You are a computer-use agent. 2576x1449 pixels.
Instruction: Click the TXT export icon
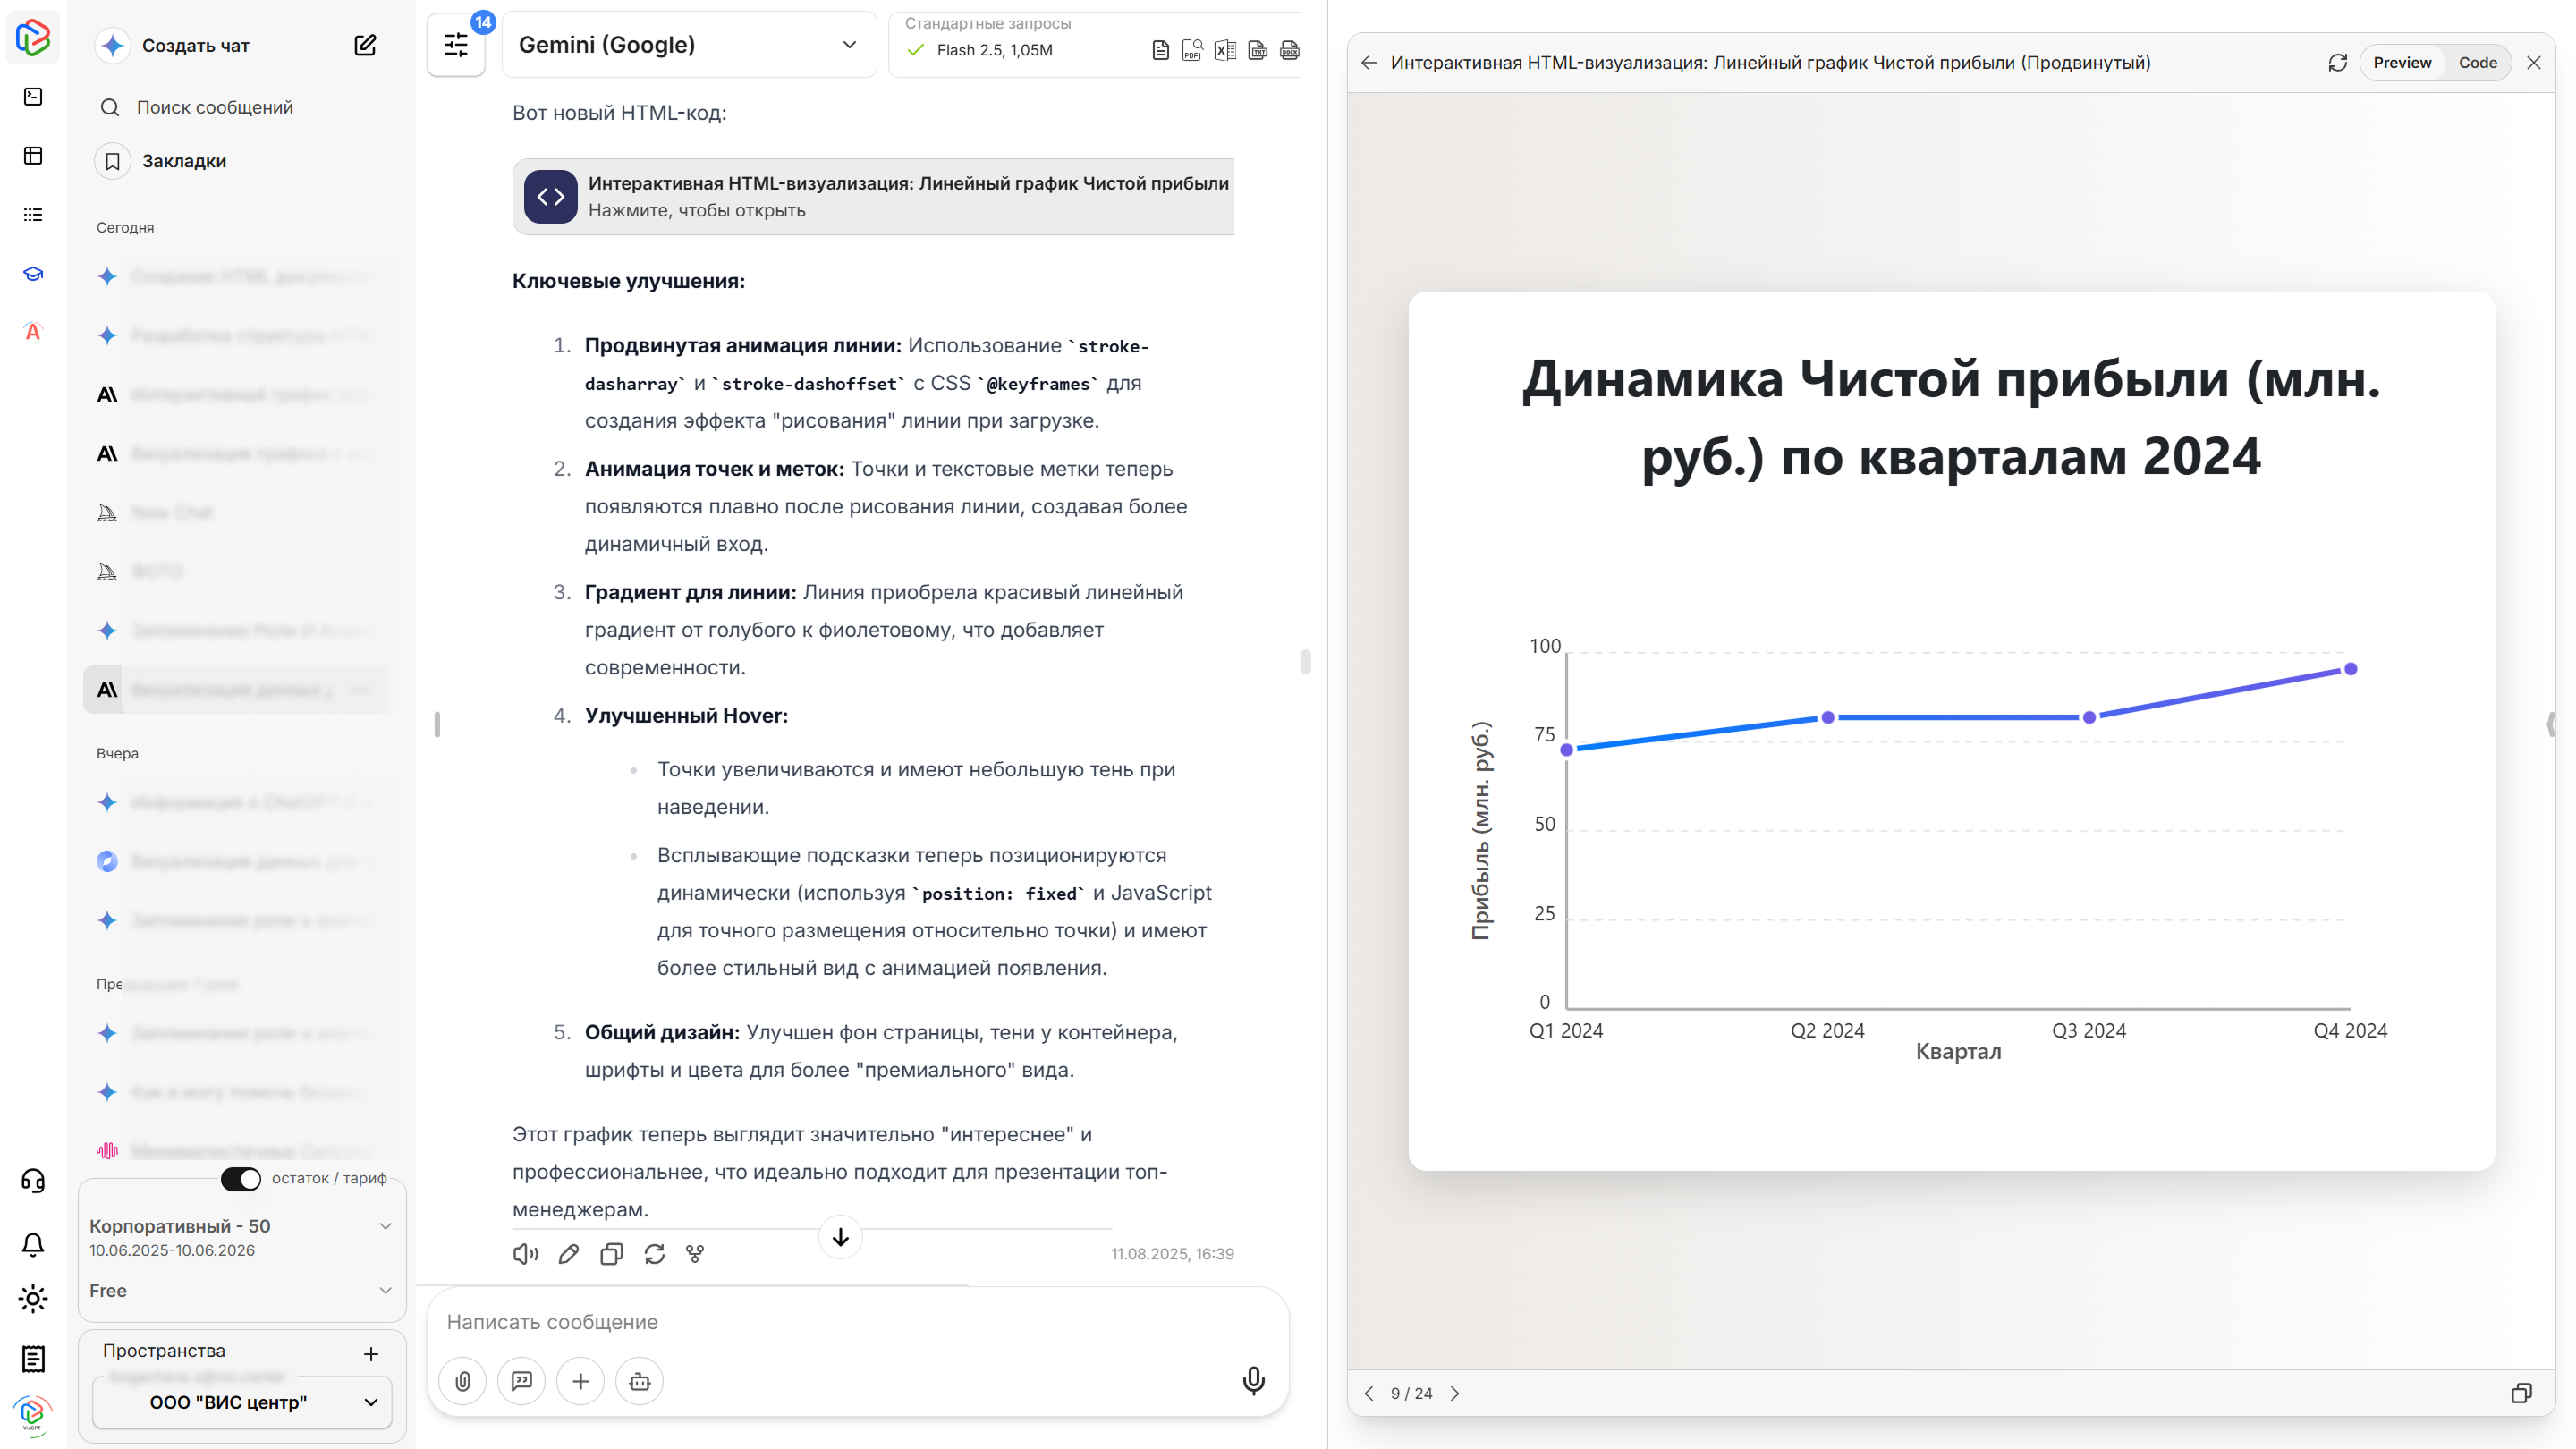pyautogui.click(x=1256, y=50)
